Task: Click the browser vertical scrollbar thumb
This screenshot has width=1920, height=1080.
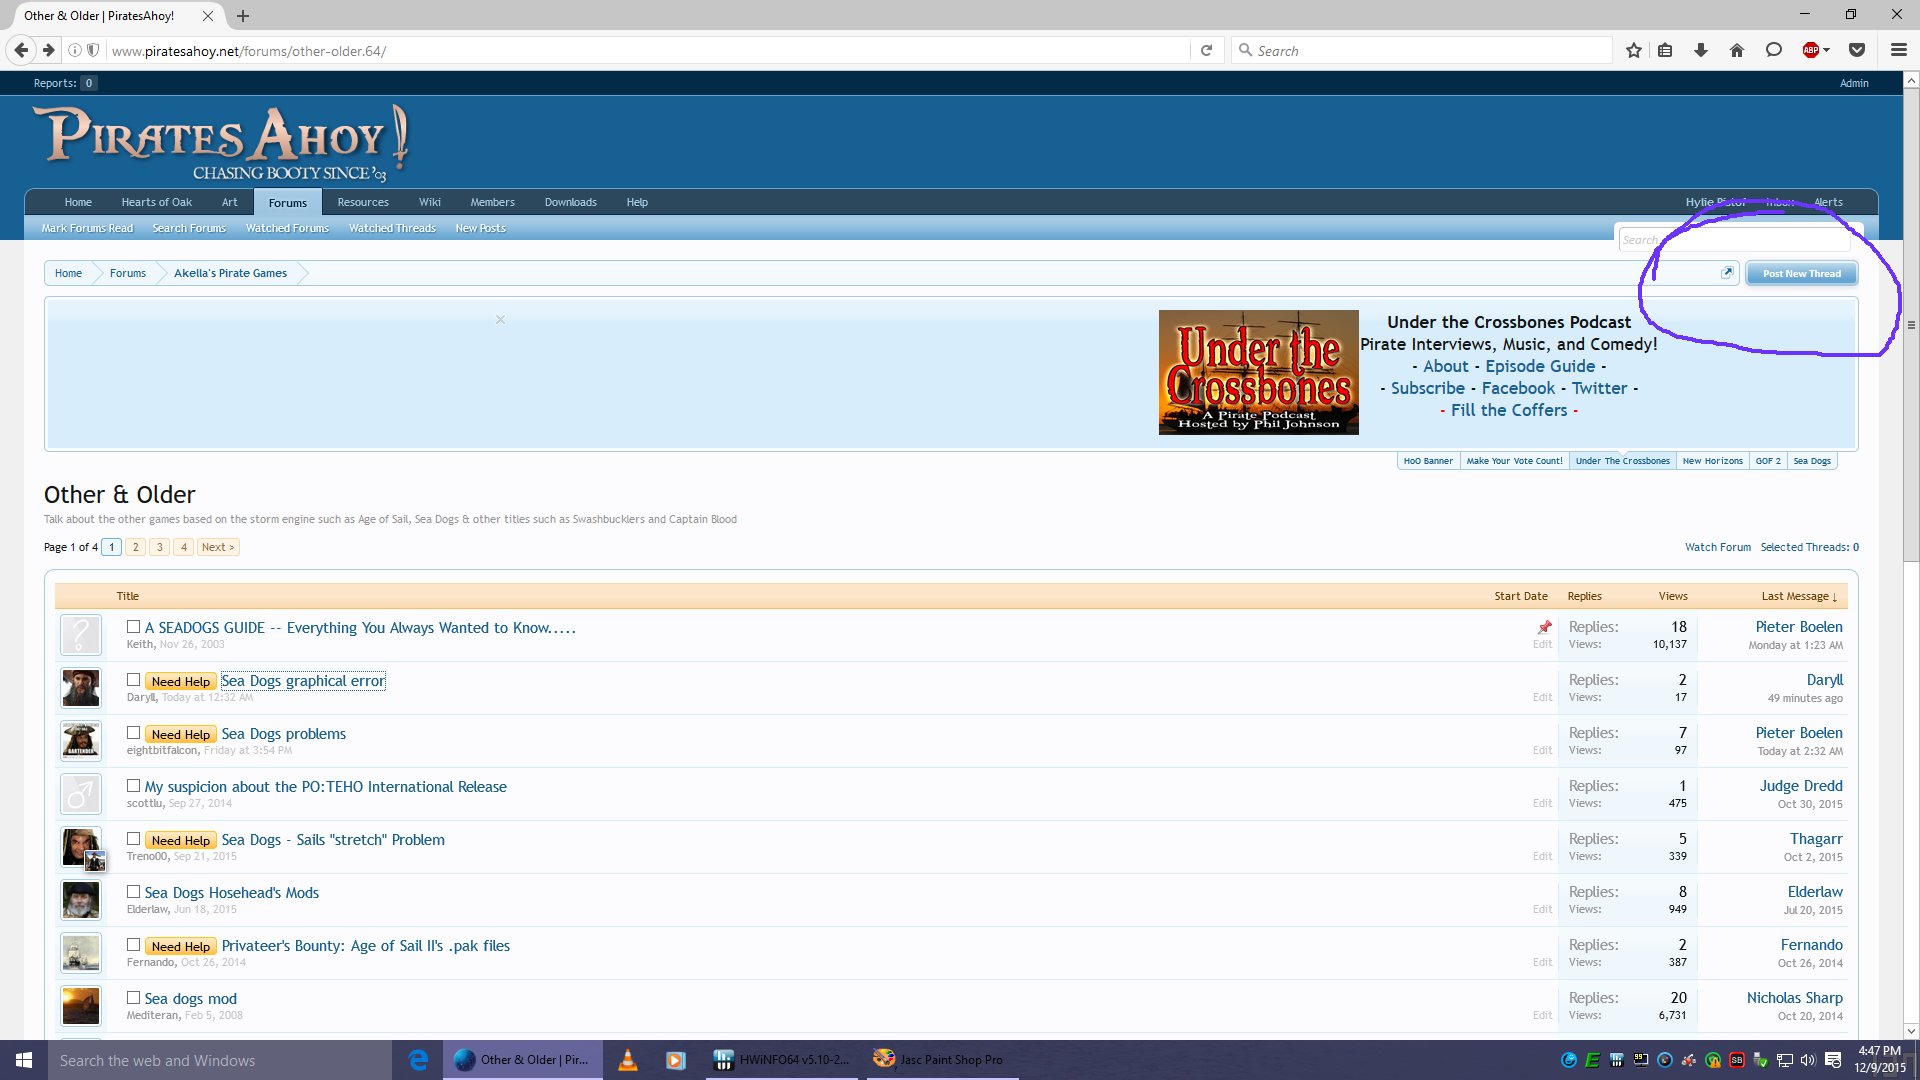Action: [x=1911, y=325]
